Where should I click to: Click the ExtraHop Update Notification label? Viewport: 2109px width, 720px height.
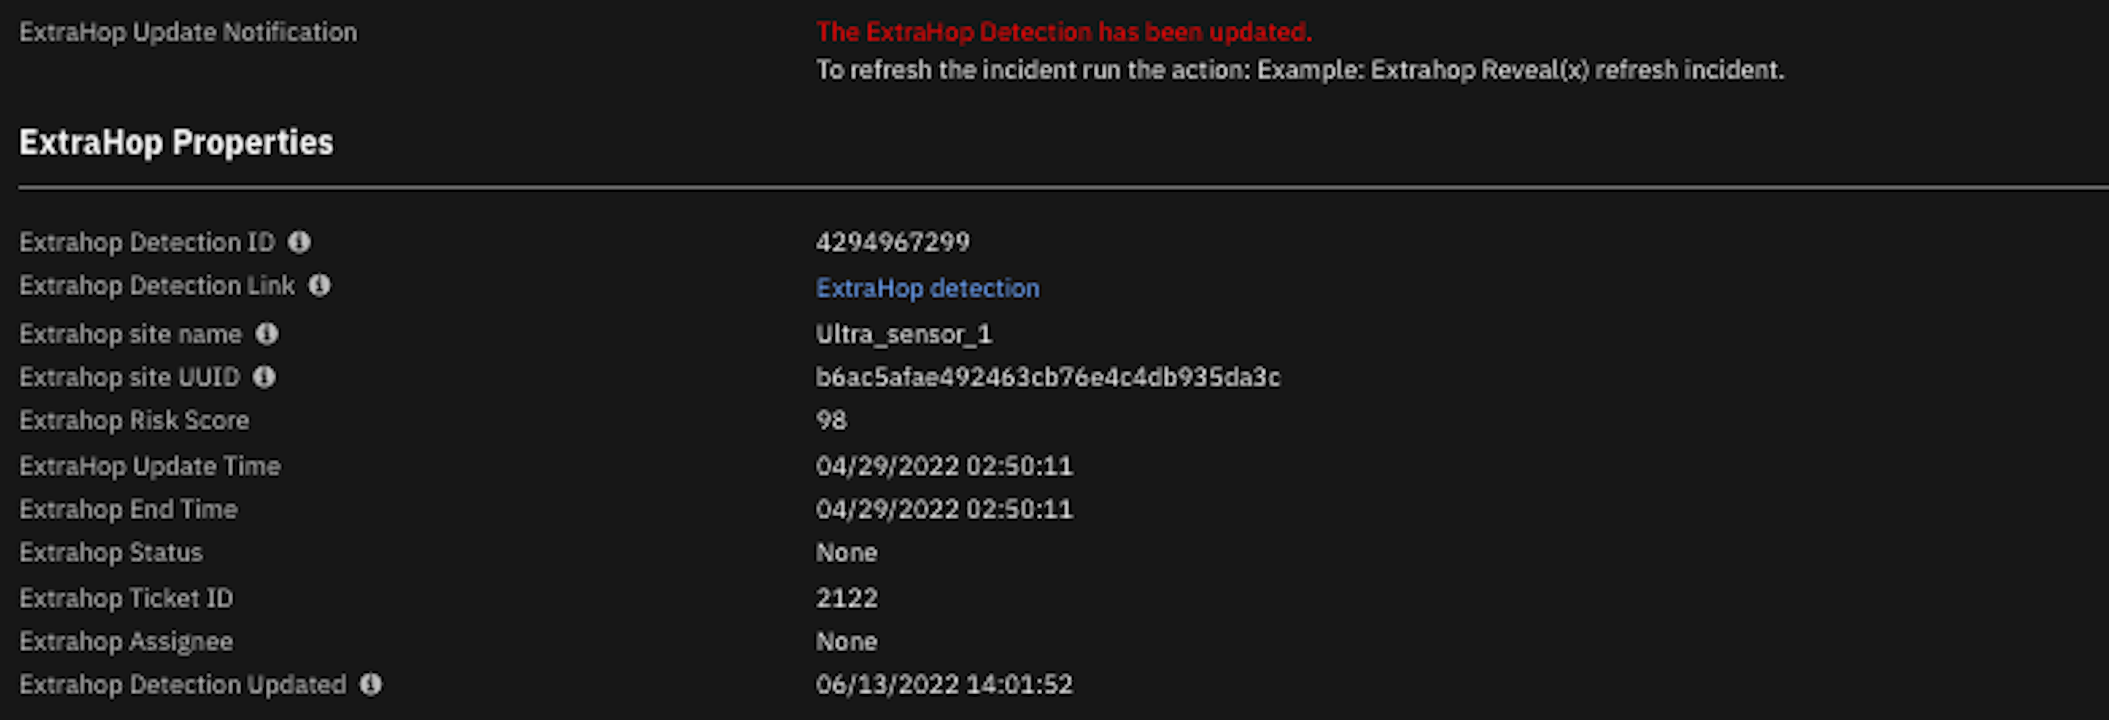188,32
